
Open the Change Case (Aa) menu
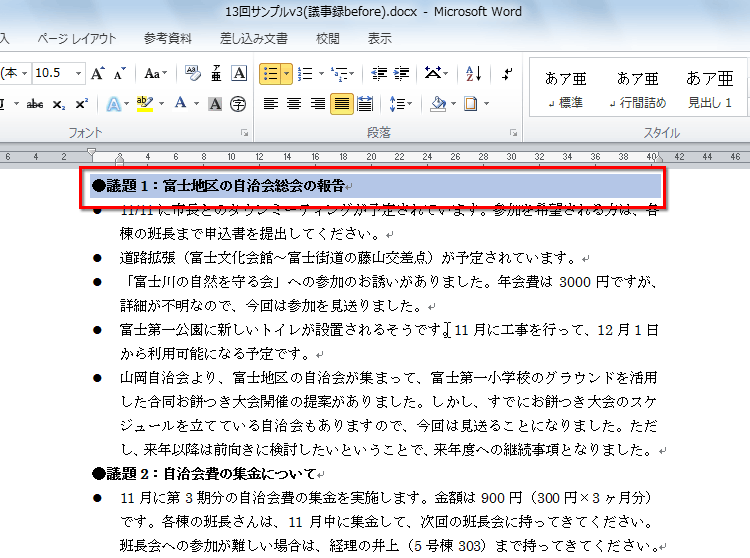pyautogui.click(x=155, y=74)
